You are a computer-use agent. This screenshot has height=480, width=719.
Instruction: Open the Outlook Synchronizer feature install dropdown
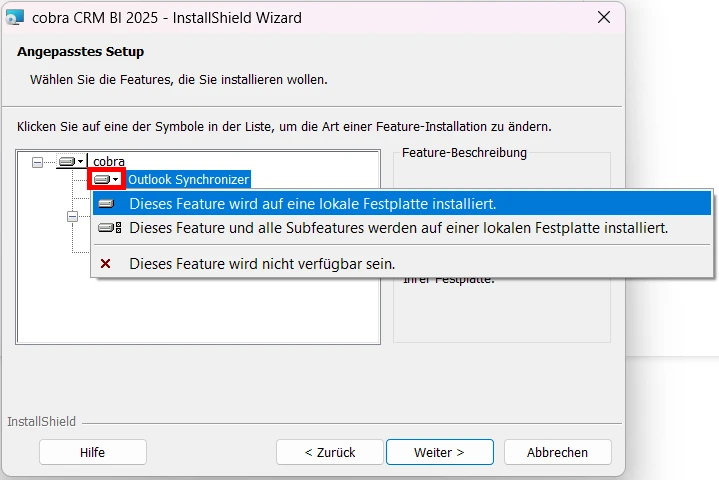coord(106,179)
